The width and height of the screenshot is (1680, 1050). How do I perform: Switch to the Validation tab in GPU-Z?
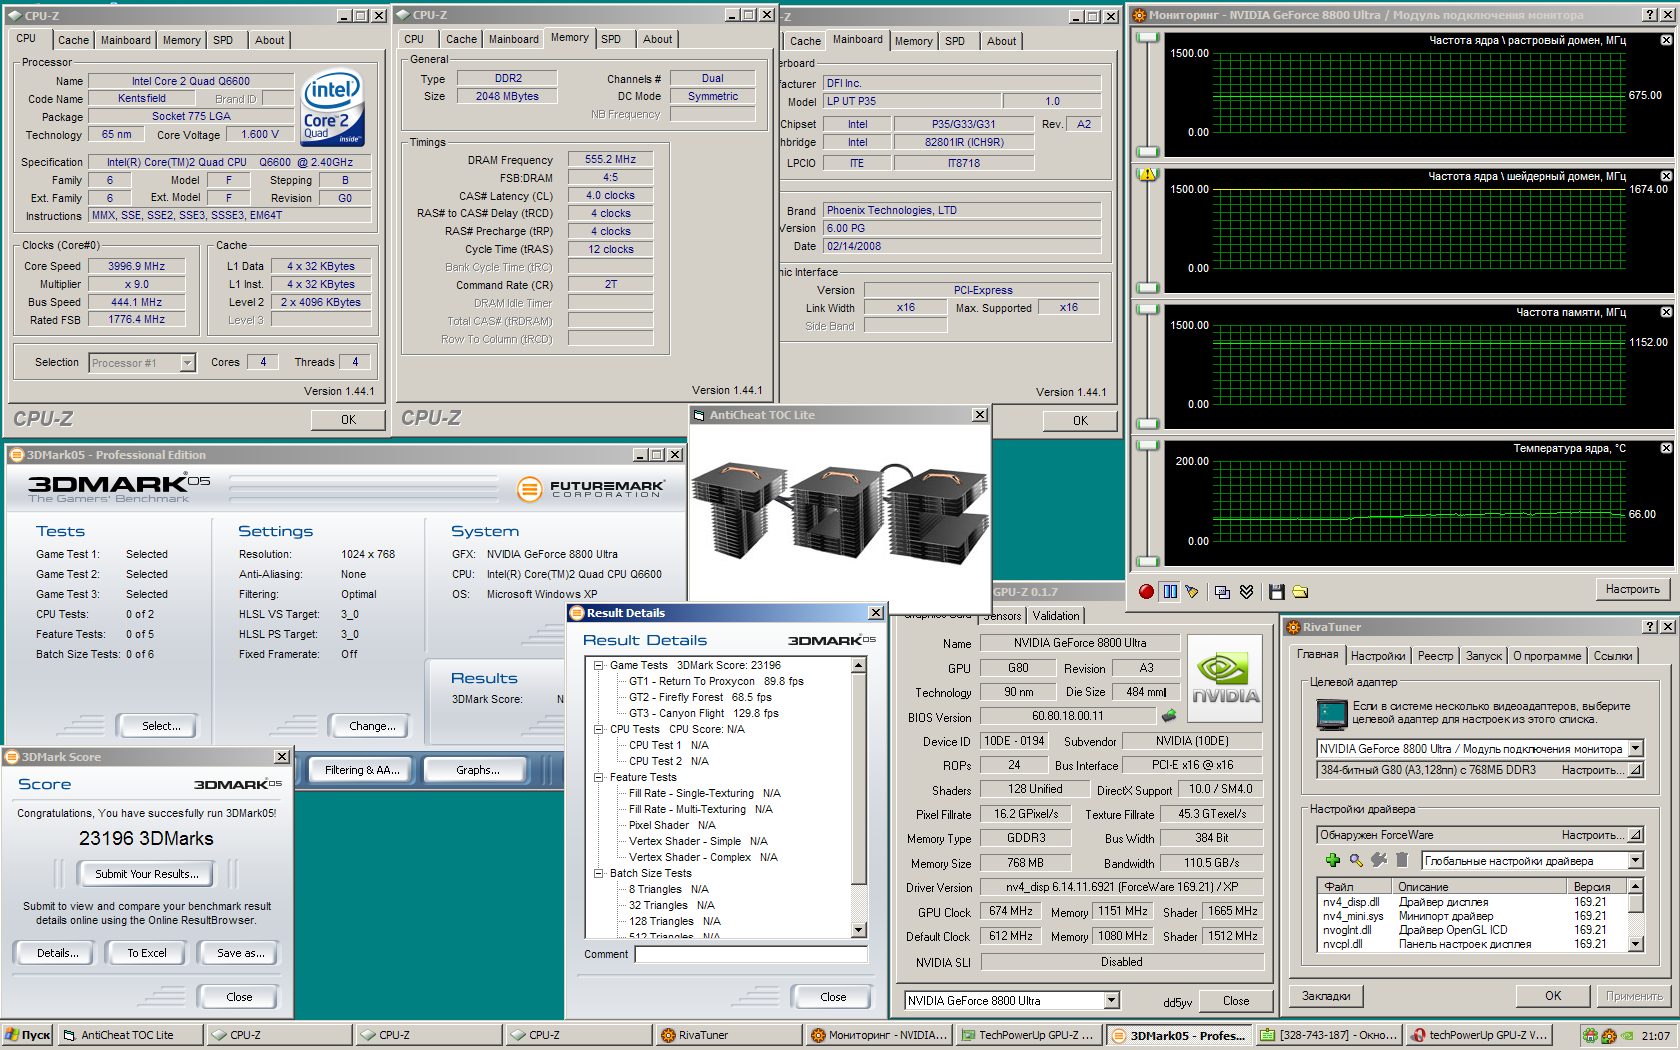click(x=1056, y=616)
